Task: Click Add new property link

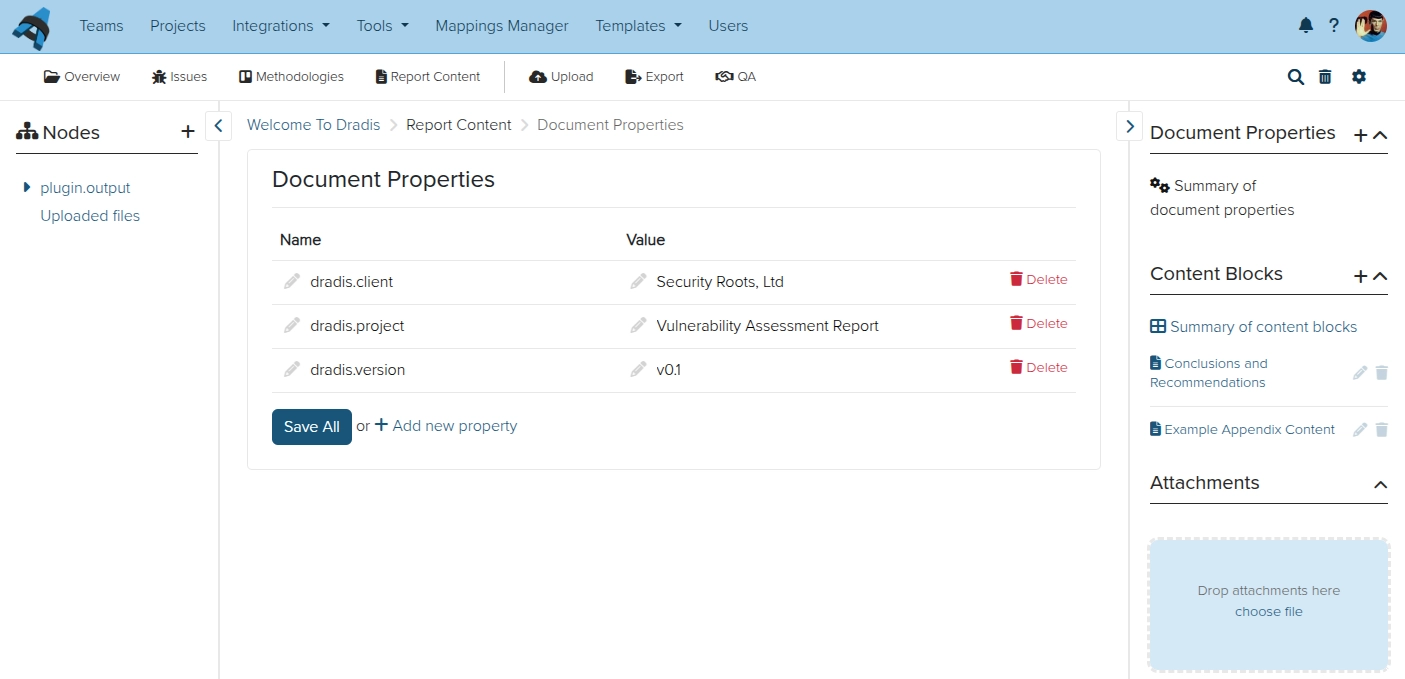Action: 446,426
